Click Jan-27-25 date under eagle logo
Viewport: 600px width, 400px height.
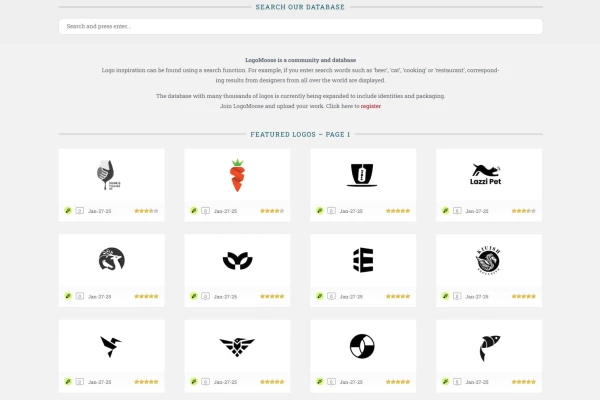click(x=225, y=382)
